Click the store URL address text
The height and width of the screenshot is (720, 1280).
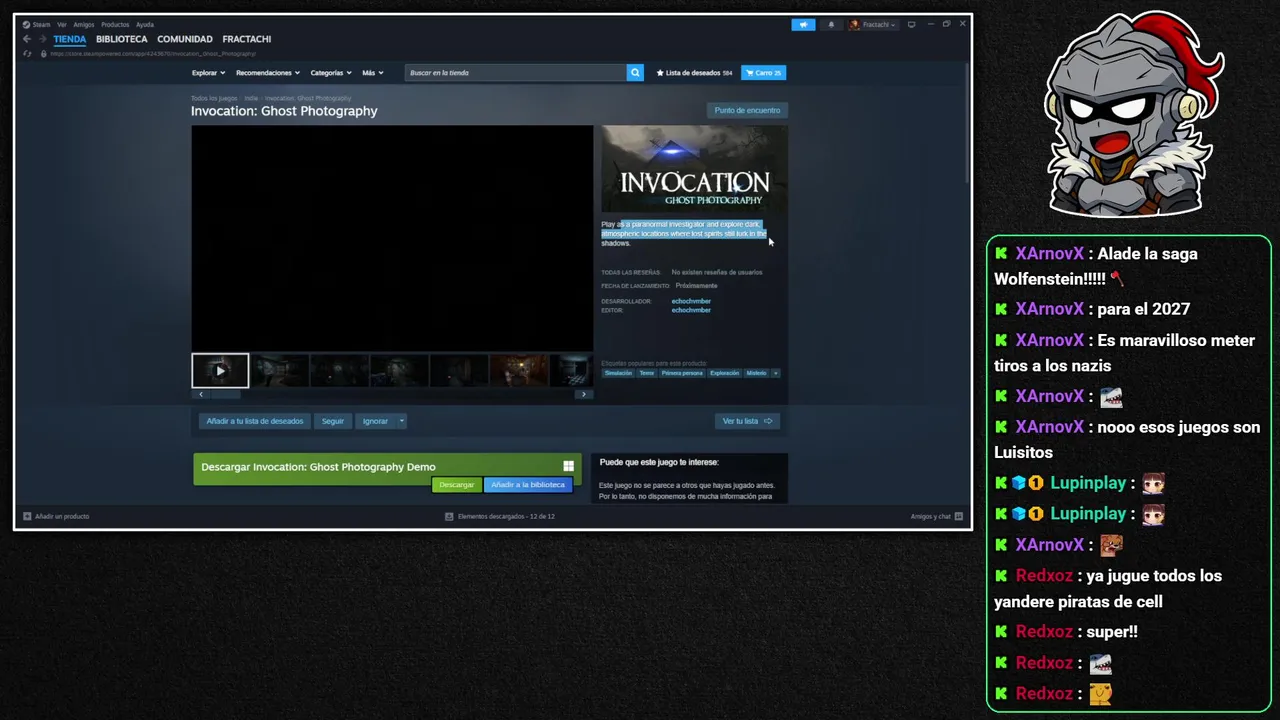click(152, 53)
